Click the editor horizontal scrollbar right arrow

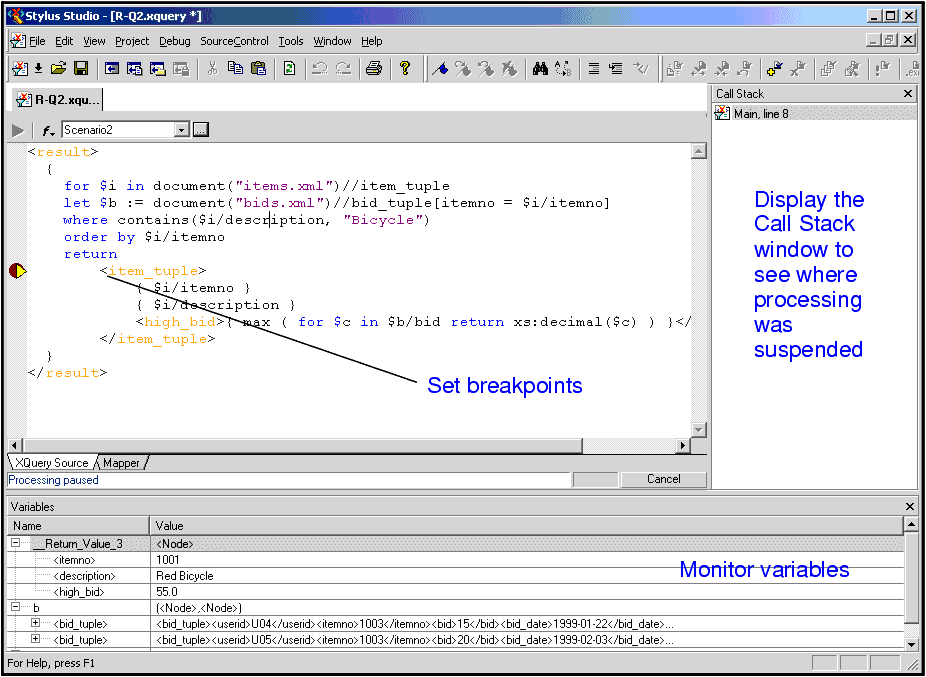[683, 446]
